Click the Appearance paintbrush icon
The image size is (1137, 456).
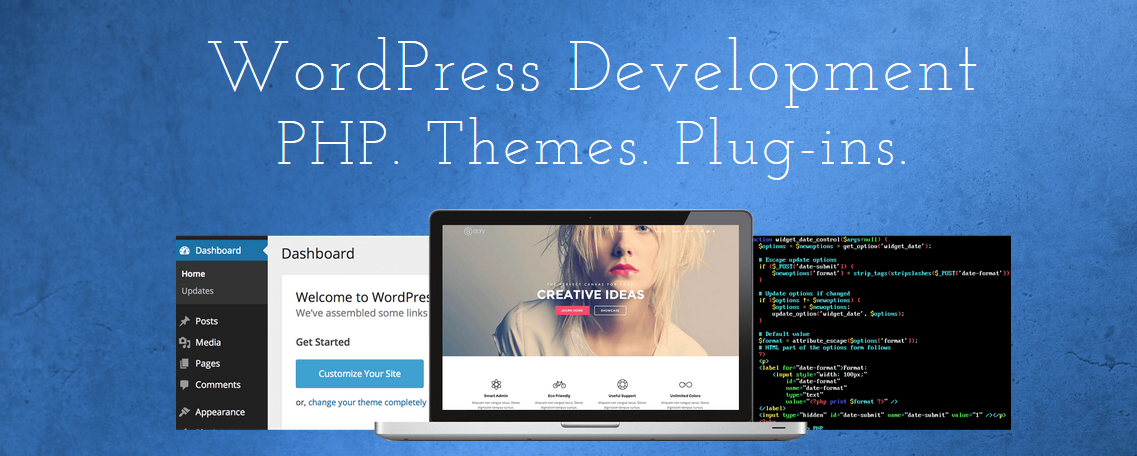click(x=184, y=412)
